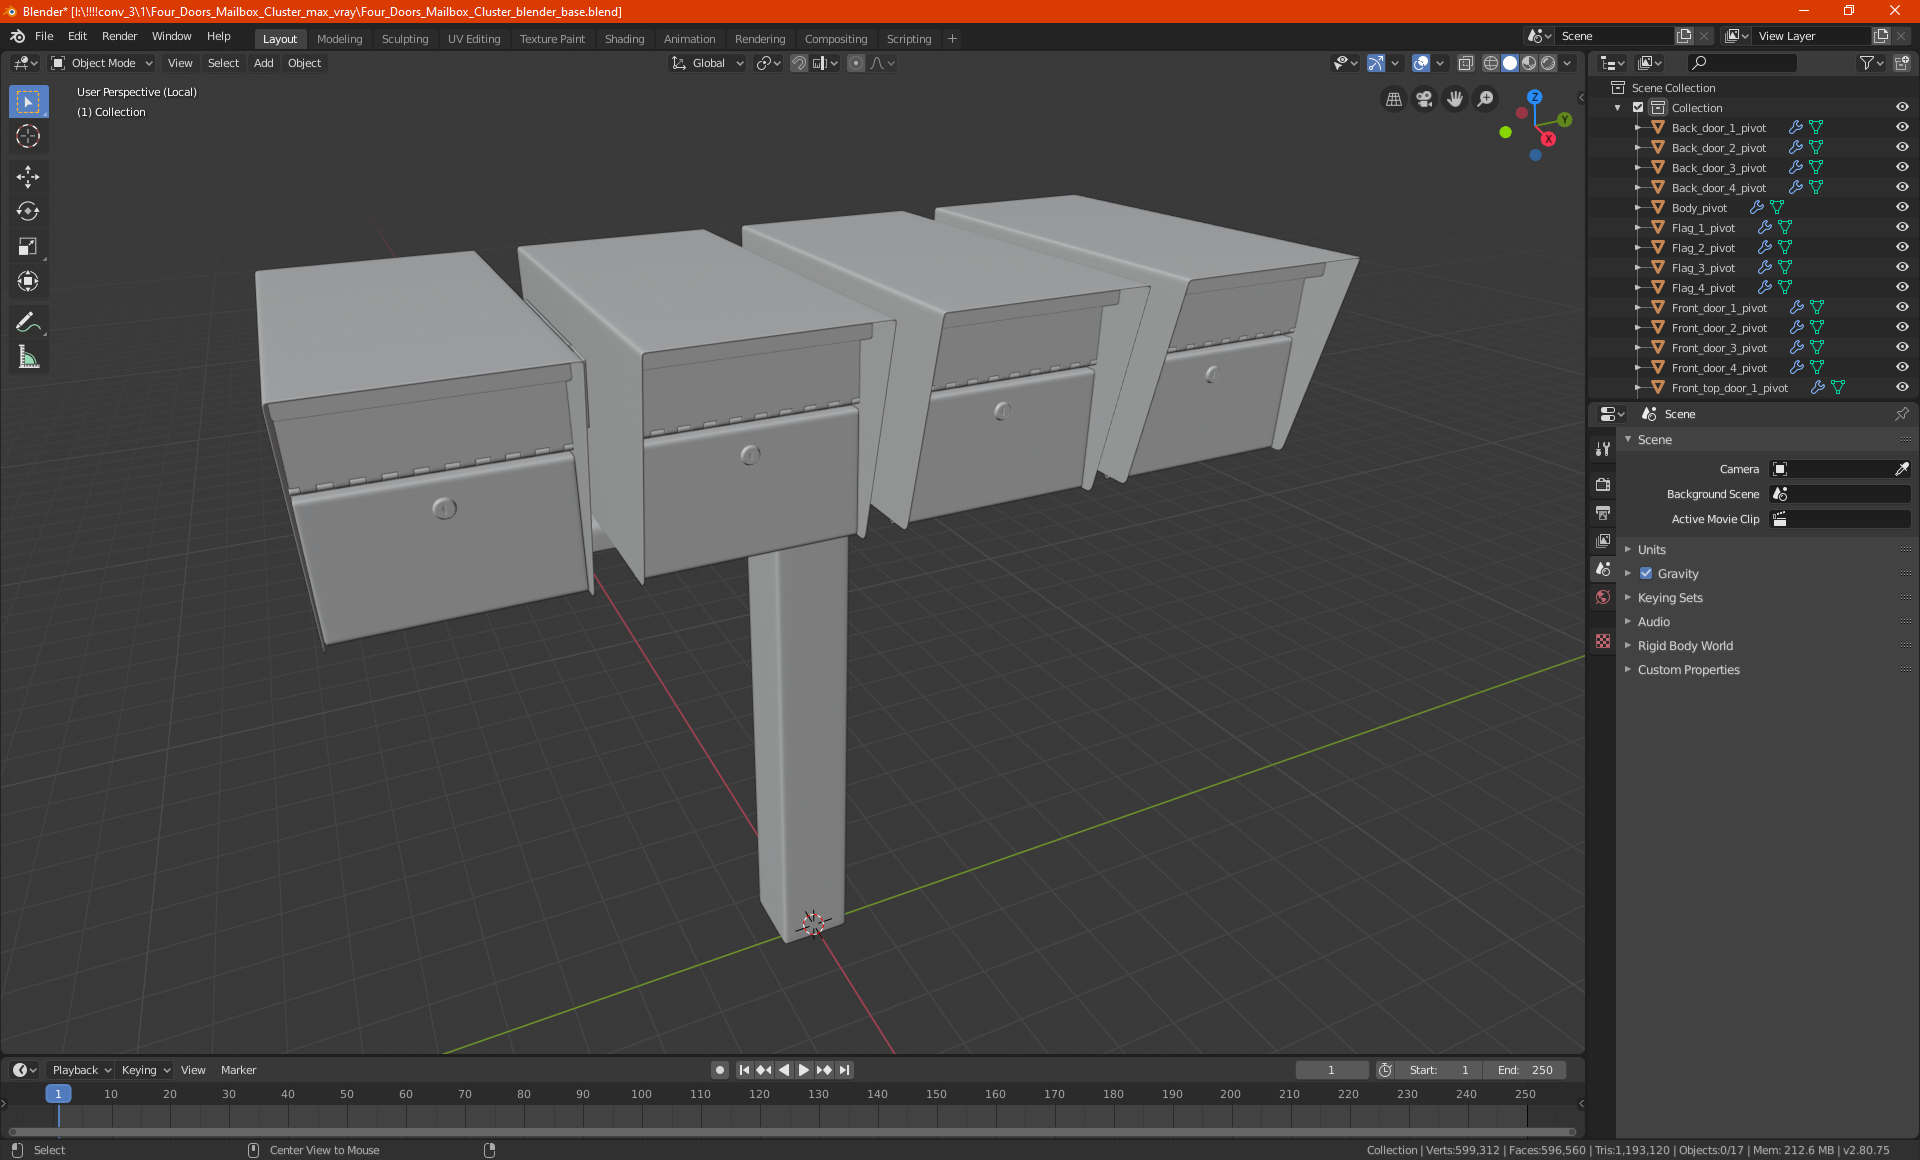This screenshot has height=1160, width=1920.
Task: Open the Object Mode dropdown
Action: pos(102,63)
